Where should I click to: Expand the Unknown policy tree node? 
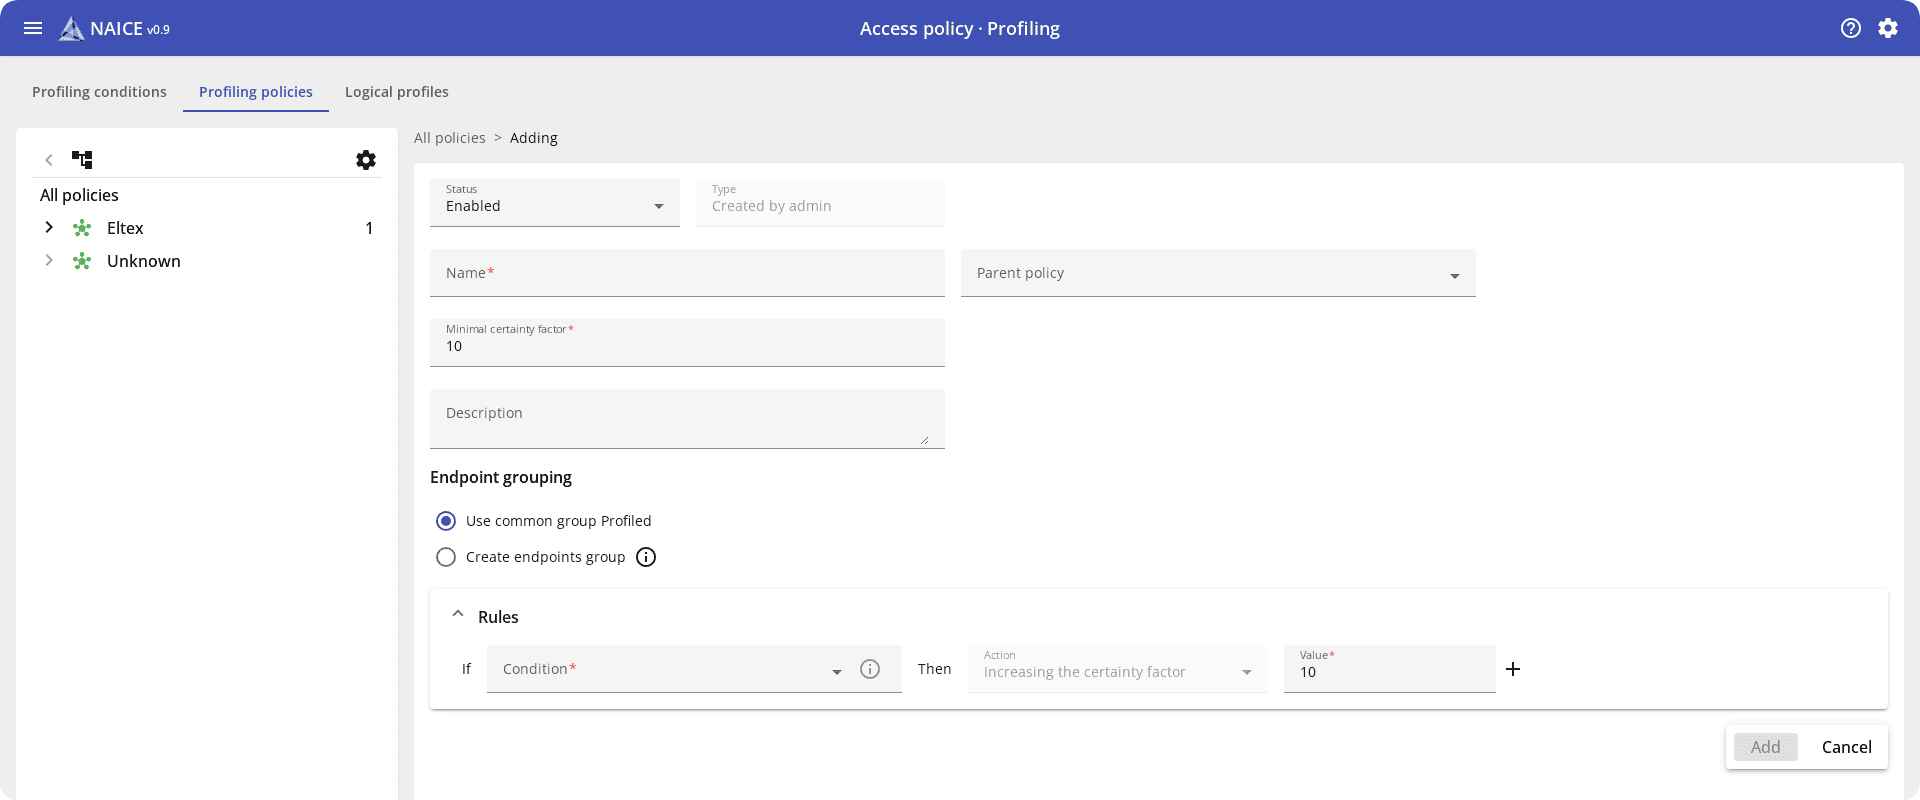[x=49, y=261]
